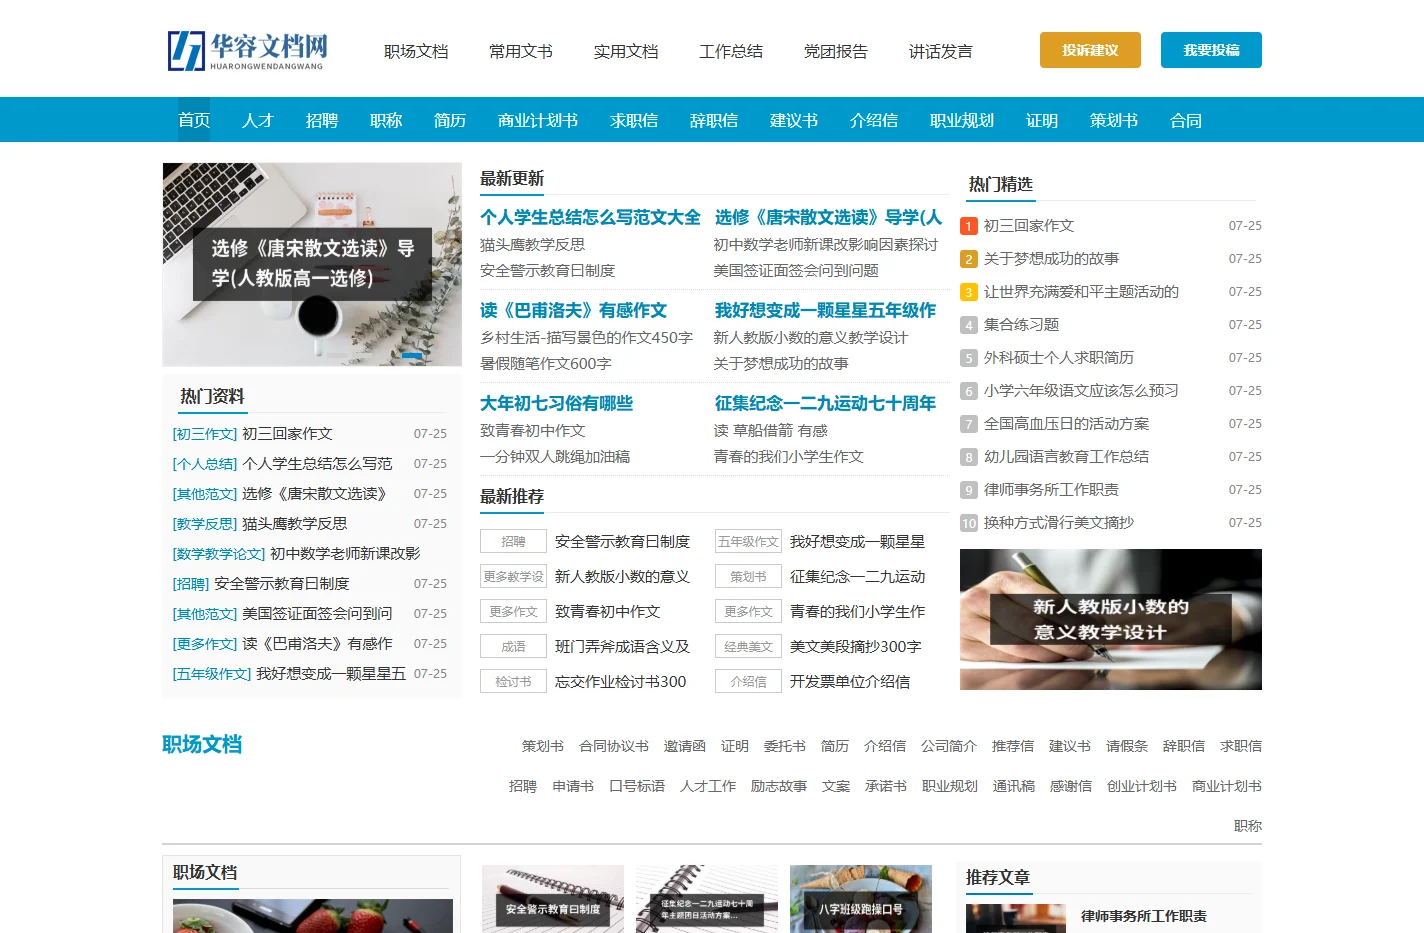
Task: Open the 安全警示教育日制度 thumbnail card
Action: [x=553, y=899]
